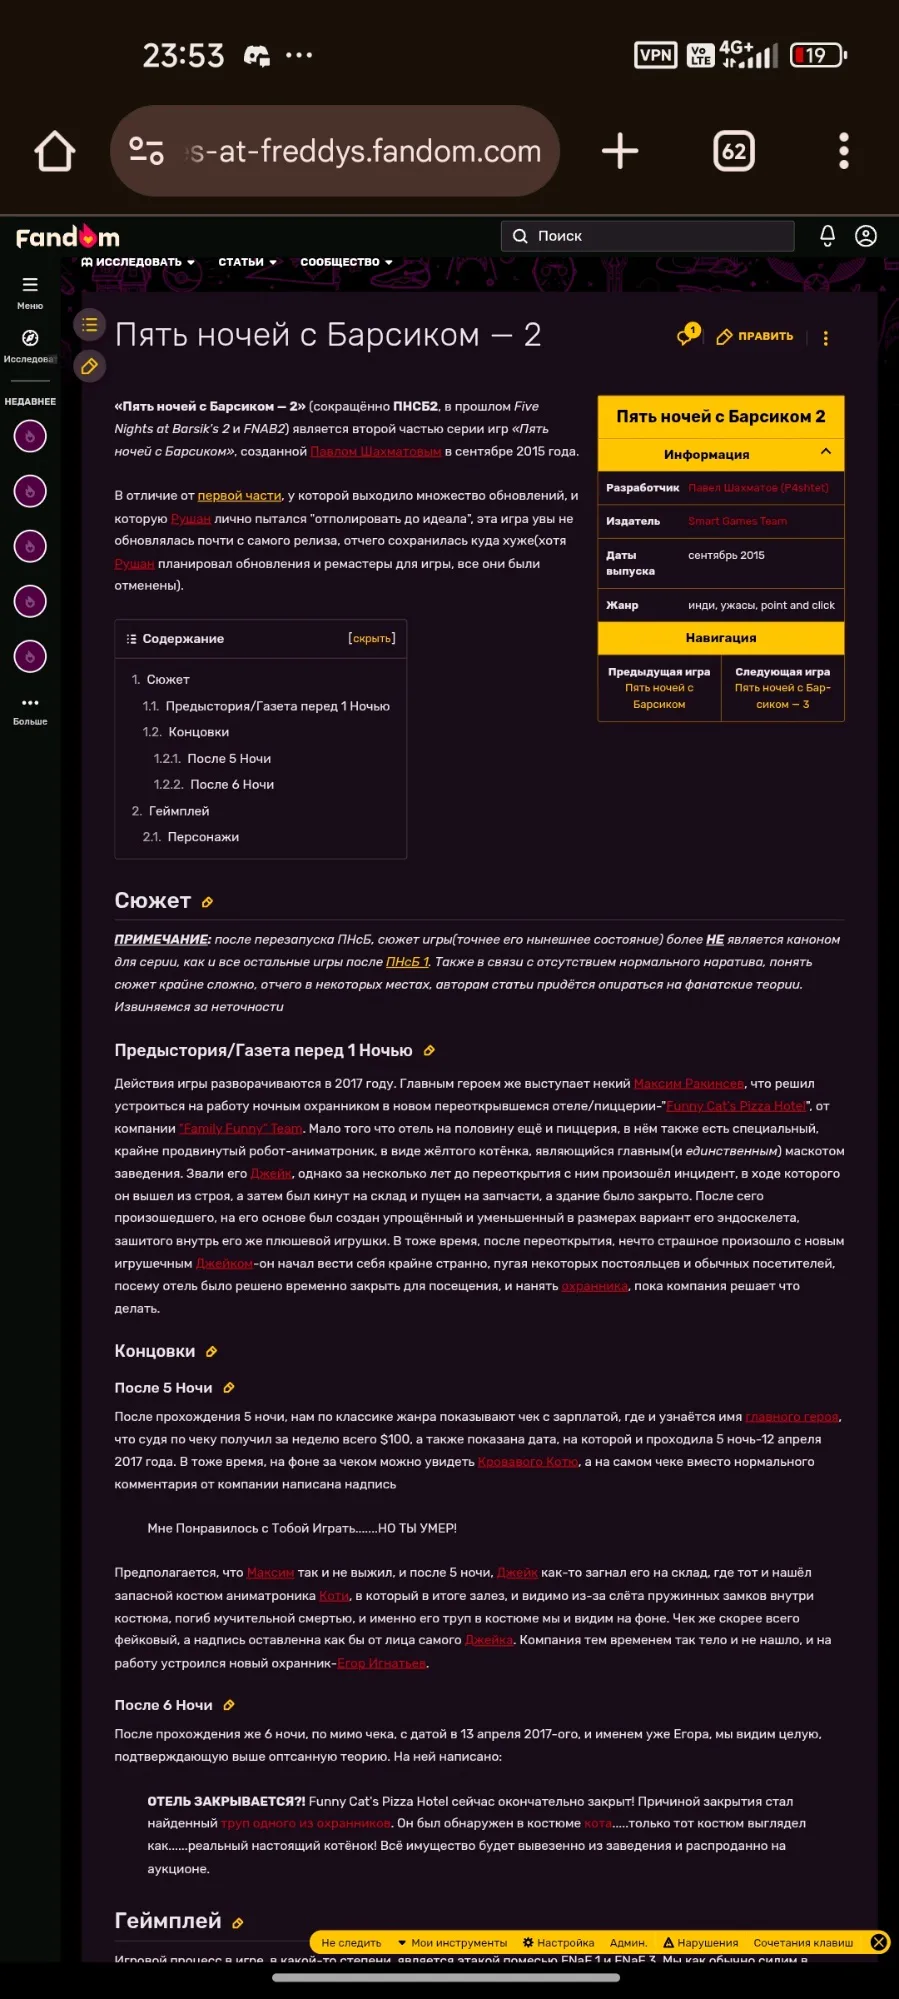This screenshot has width=899, height=1999.
Task: Tap the battery indicator showing 19
Action: (x=818, y=55)
